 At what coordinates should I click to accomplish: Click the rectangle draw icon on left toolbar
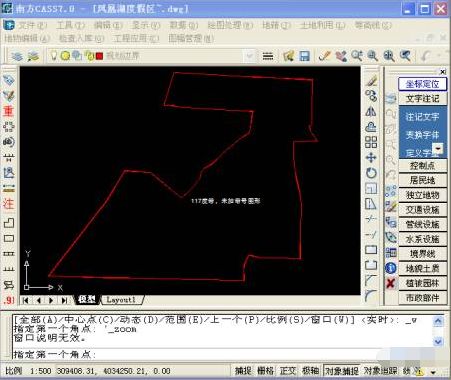click(x=9, y=238)
